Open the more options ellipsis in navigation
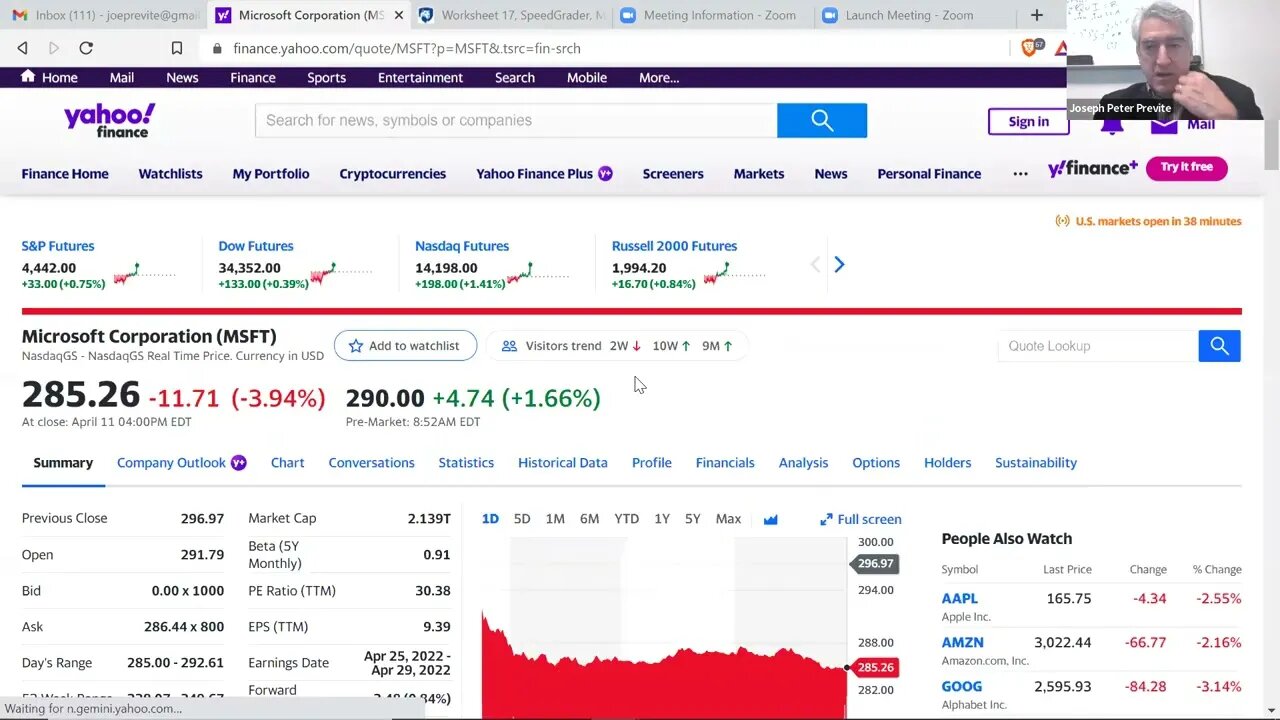 point(1020,174)
